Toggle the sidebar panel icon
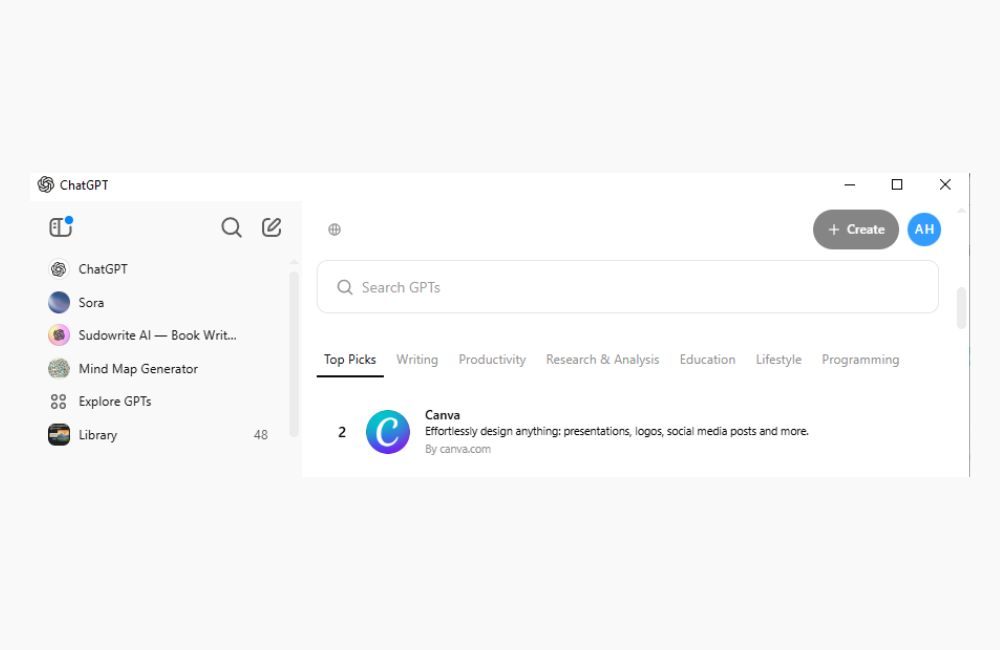 pos(61,227)
